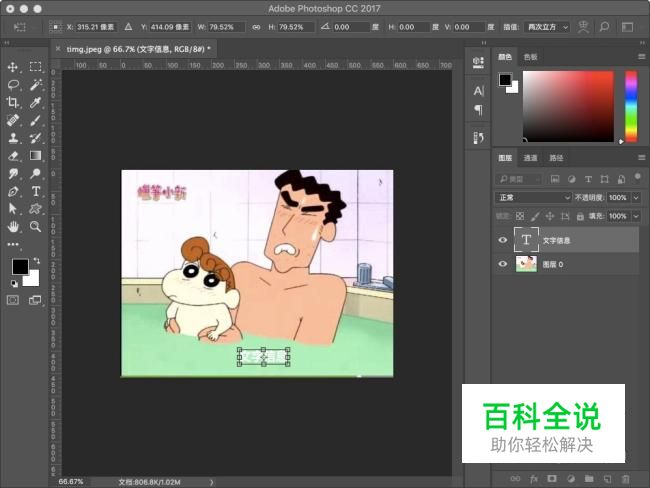The image size is (650, 488).
Task: Select the Eyedropper tool
Action: coord(36,102)
